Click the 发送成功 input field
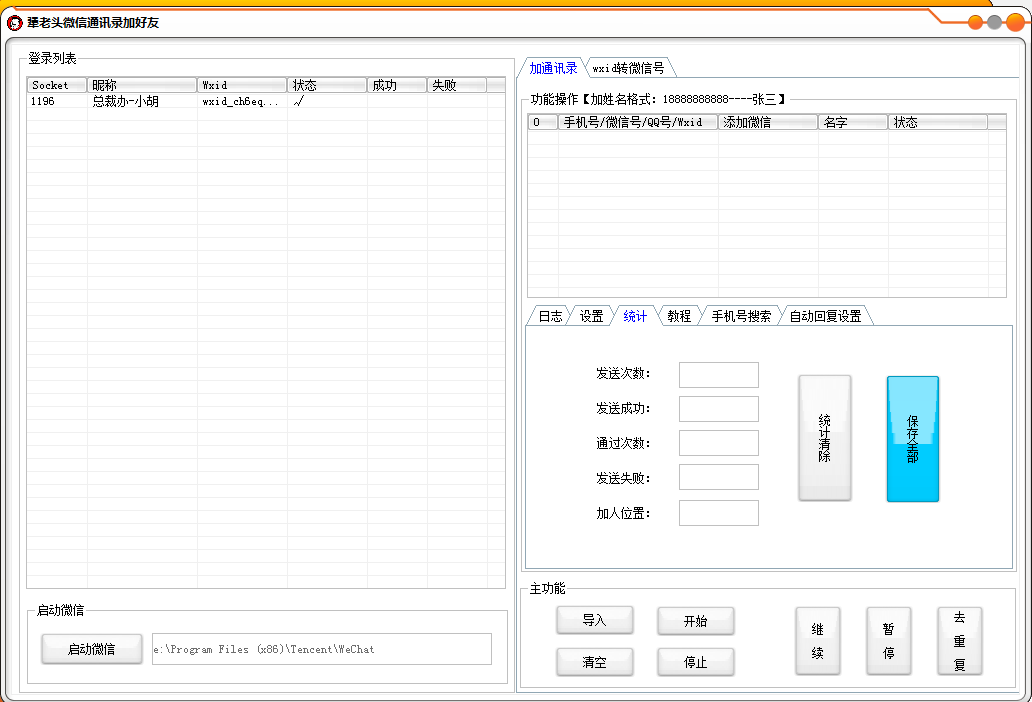Viewport: 1032px width, 702px height. [719, 409]
